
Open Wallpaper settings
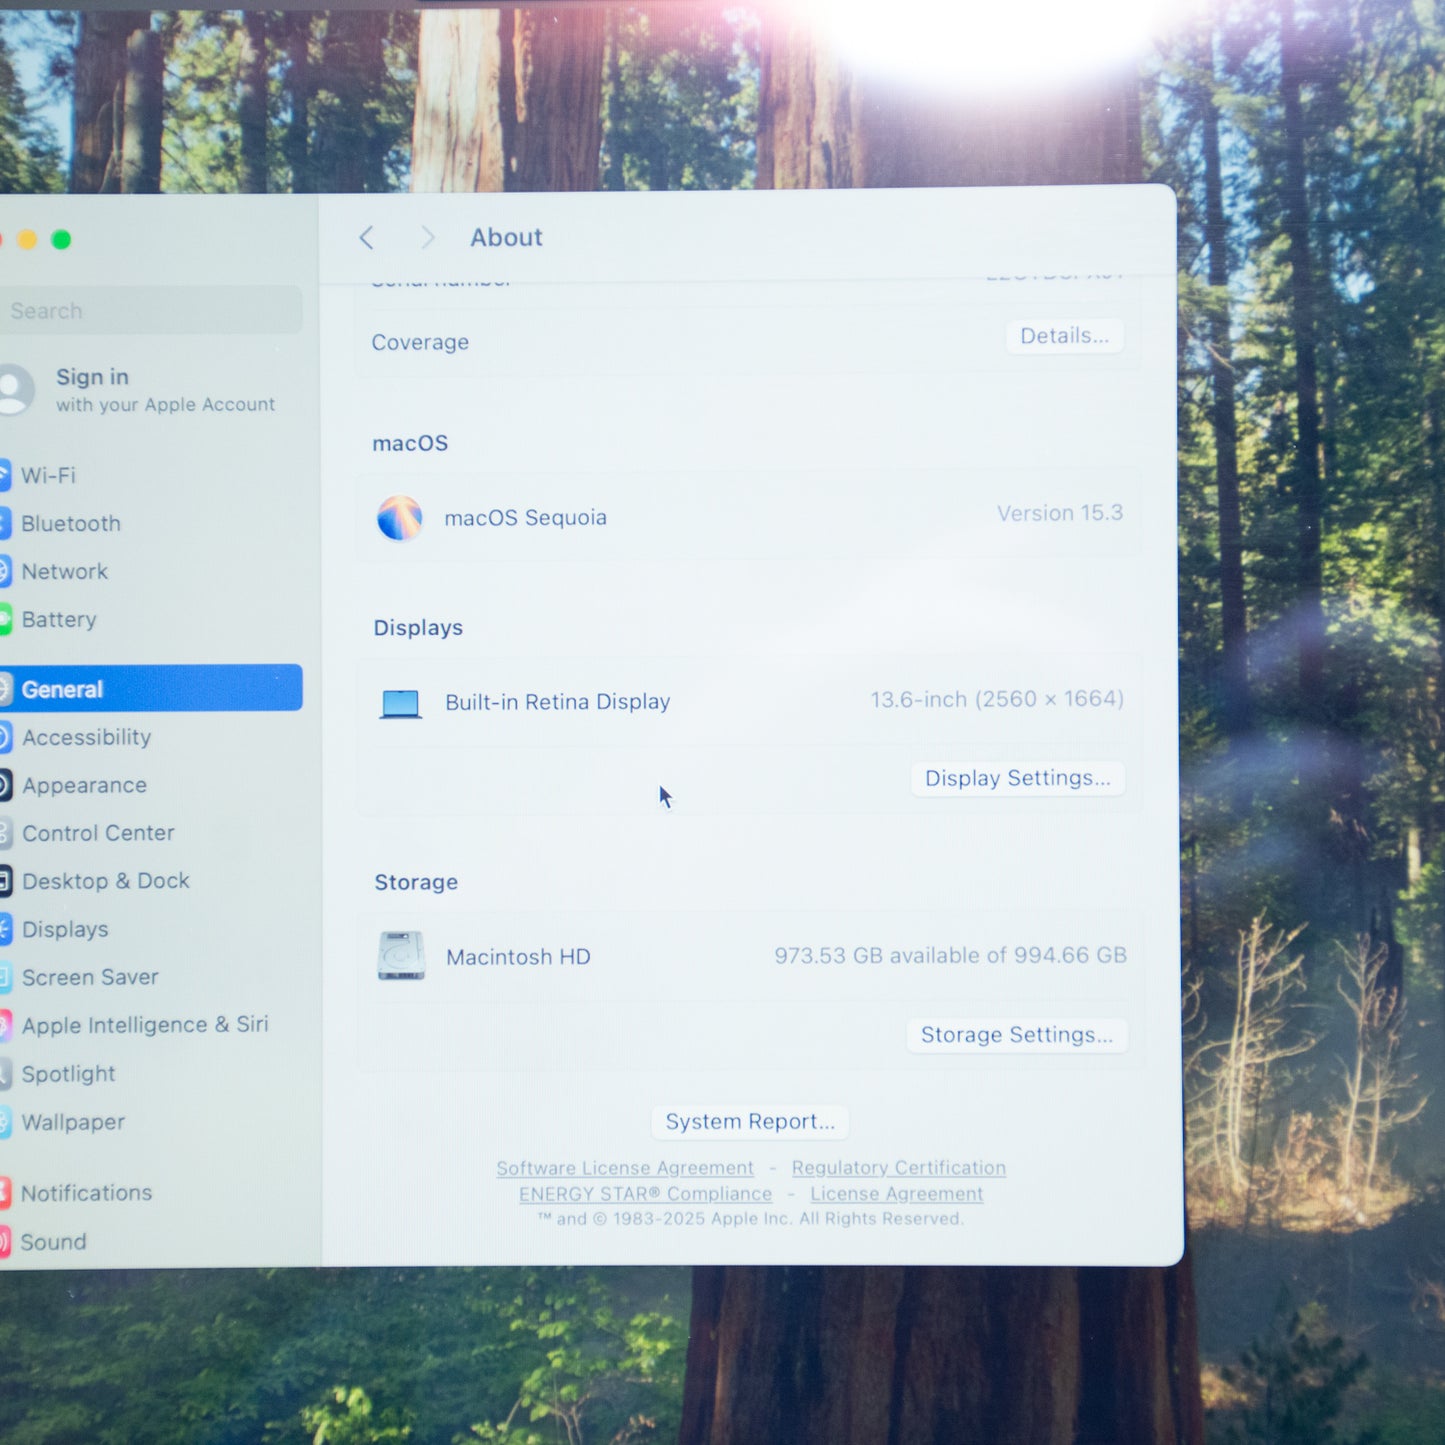point(150,1122)
